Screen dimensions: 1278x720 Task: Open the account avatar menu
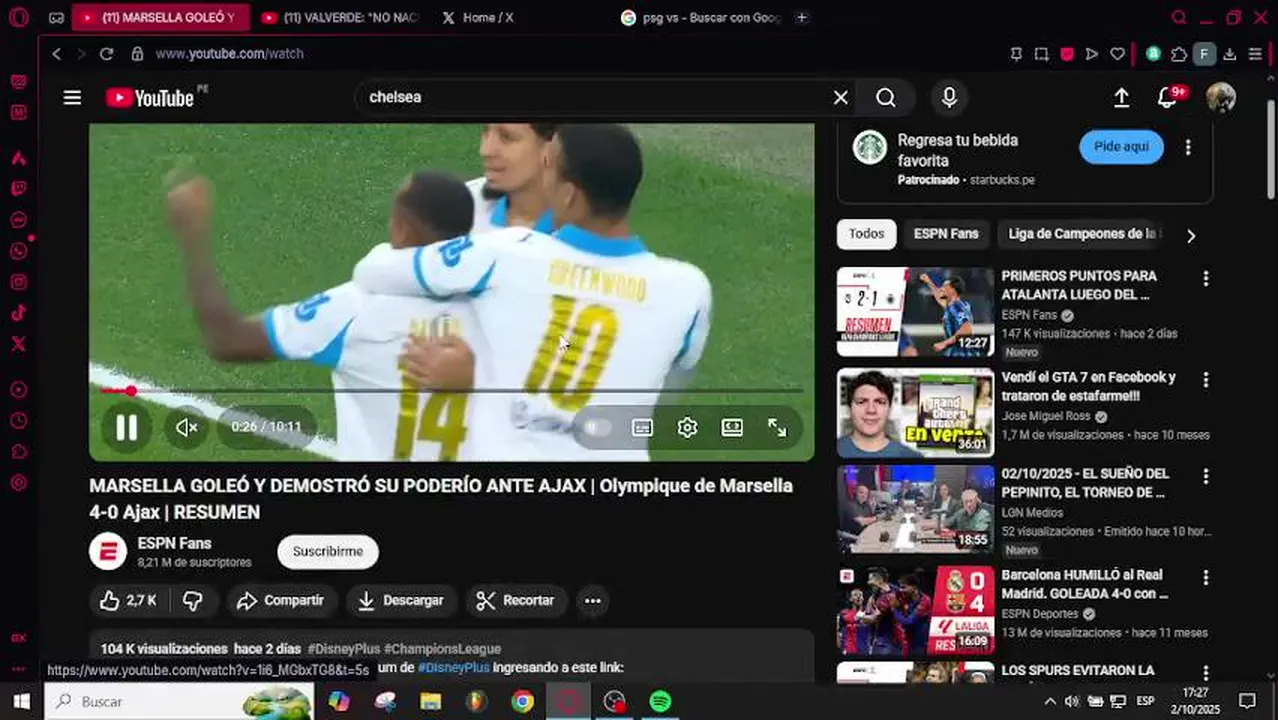pyautogui.click(x=1221, y=97)
